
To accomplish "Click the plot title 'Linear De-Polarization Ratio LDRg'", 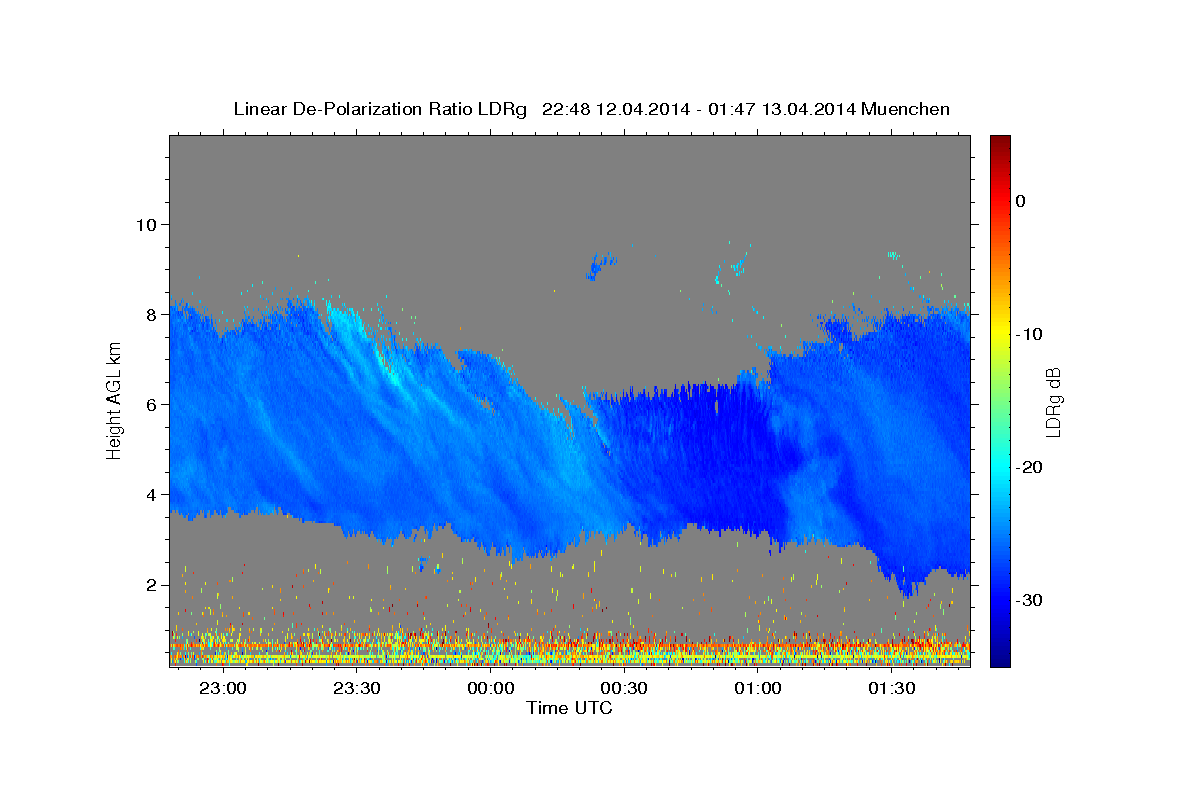I will pos(380,109).
